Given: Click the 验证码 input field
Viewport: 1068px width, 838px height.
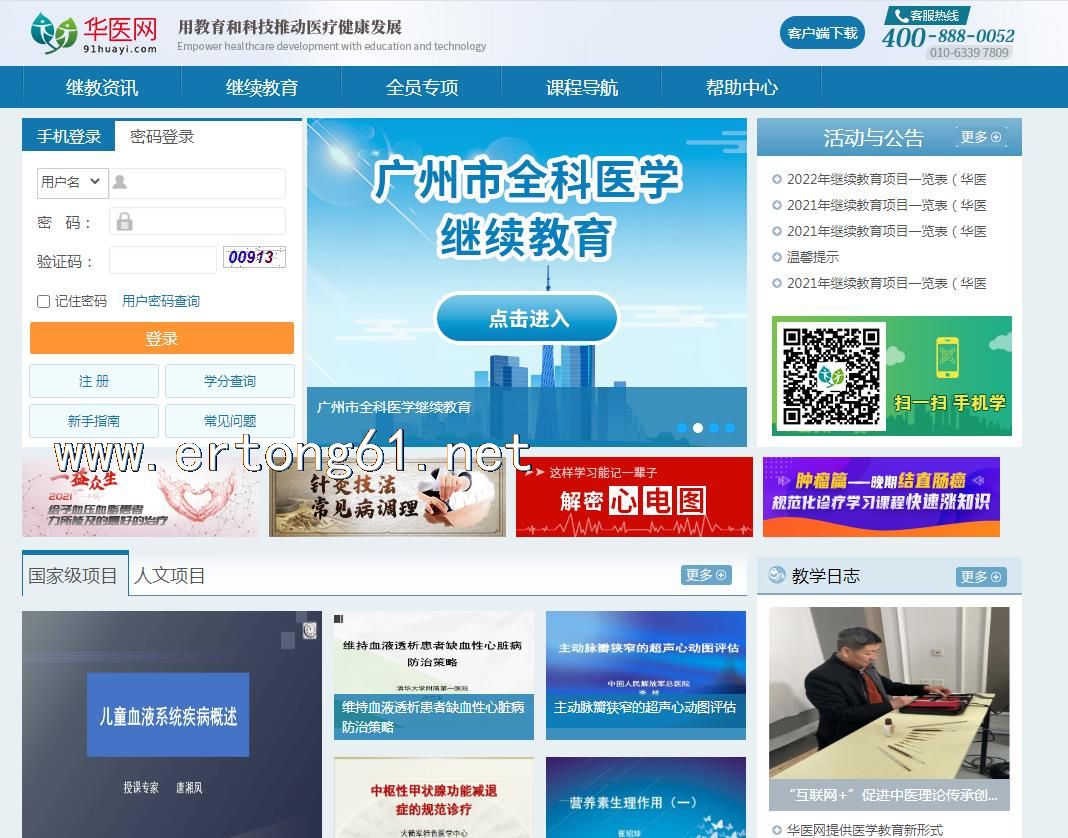Looking at the screenshot, I should tap(162, 260).
